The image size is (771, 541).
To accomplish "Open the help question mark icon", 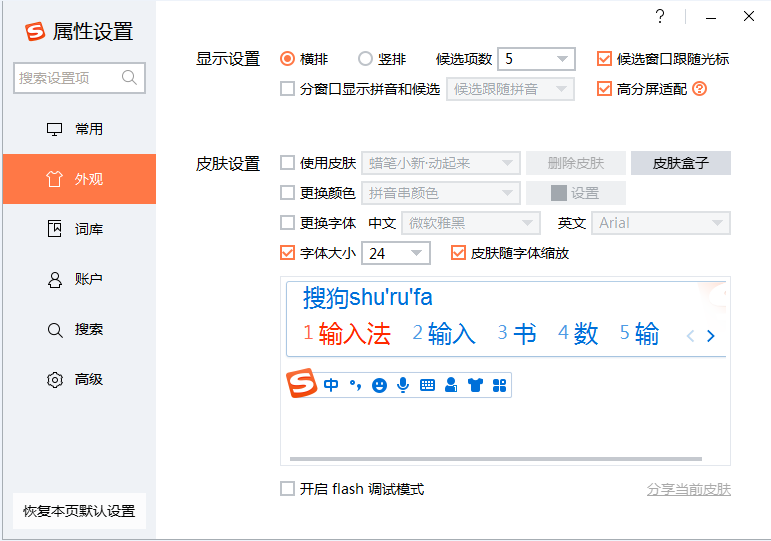I will pos(660,16).
